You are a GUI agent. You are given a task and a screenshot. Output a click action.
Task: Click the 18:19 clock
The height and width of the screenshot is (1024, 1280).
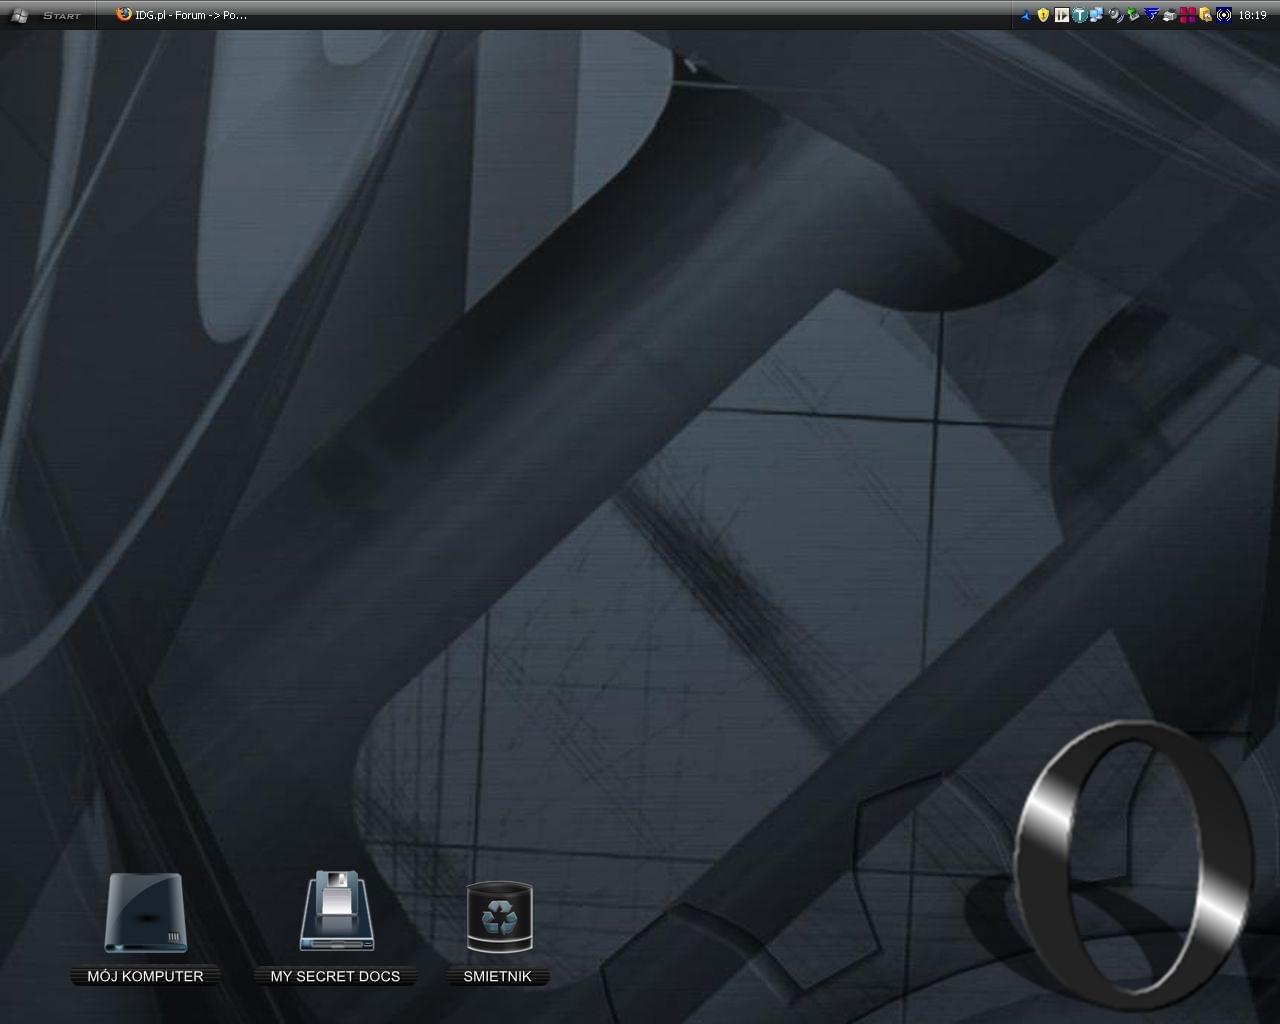pos(1252,15)
